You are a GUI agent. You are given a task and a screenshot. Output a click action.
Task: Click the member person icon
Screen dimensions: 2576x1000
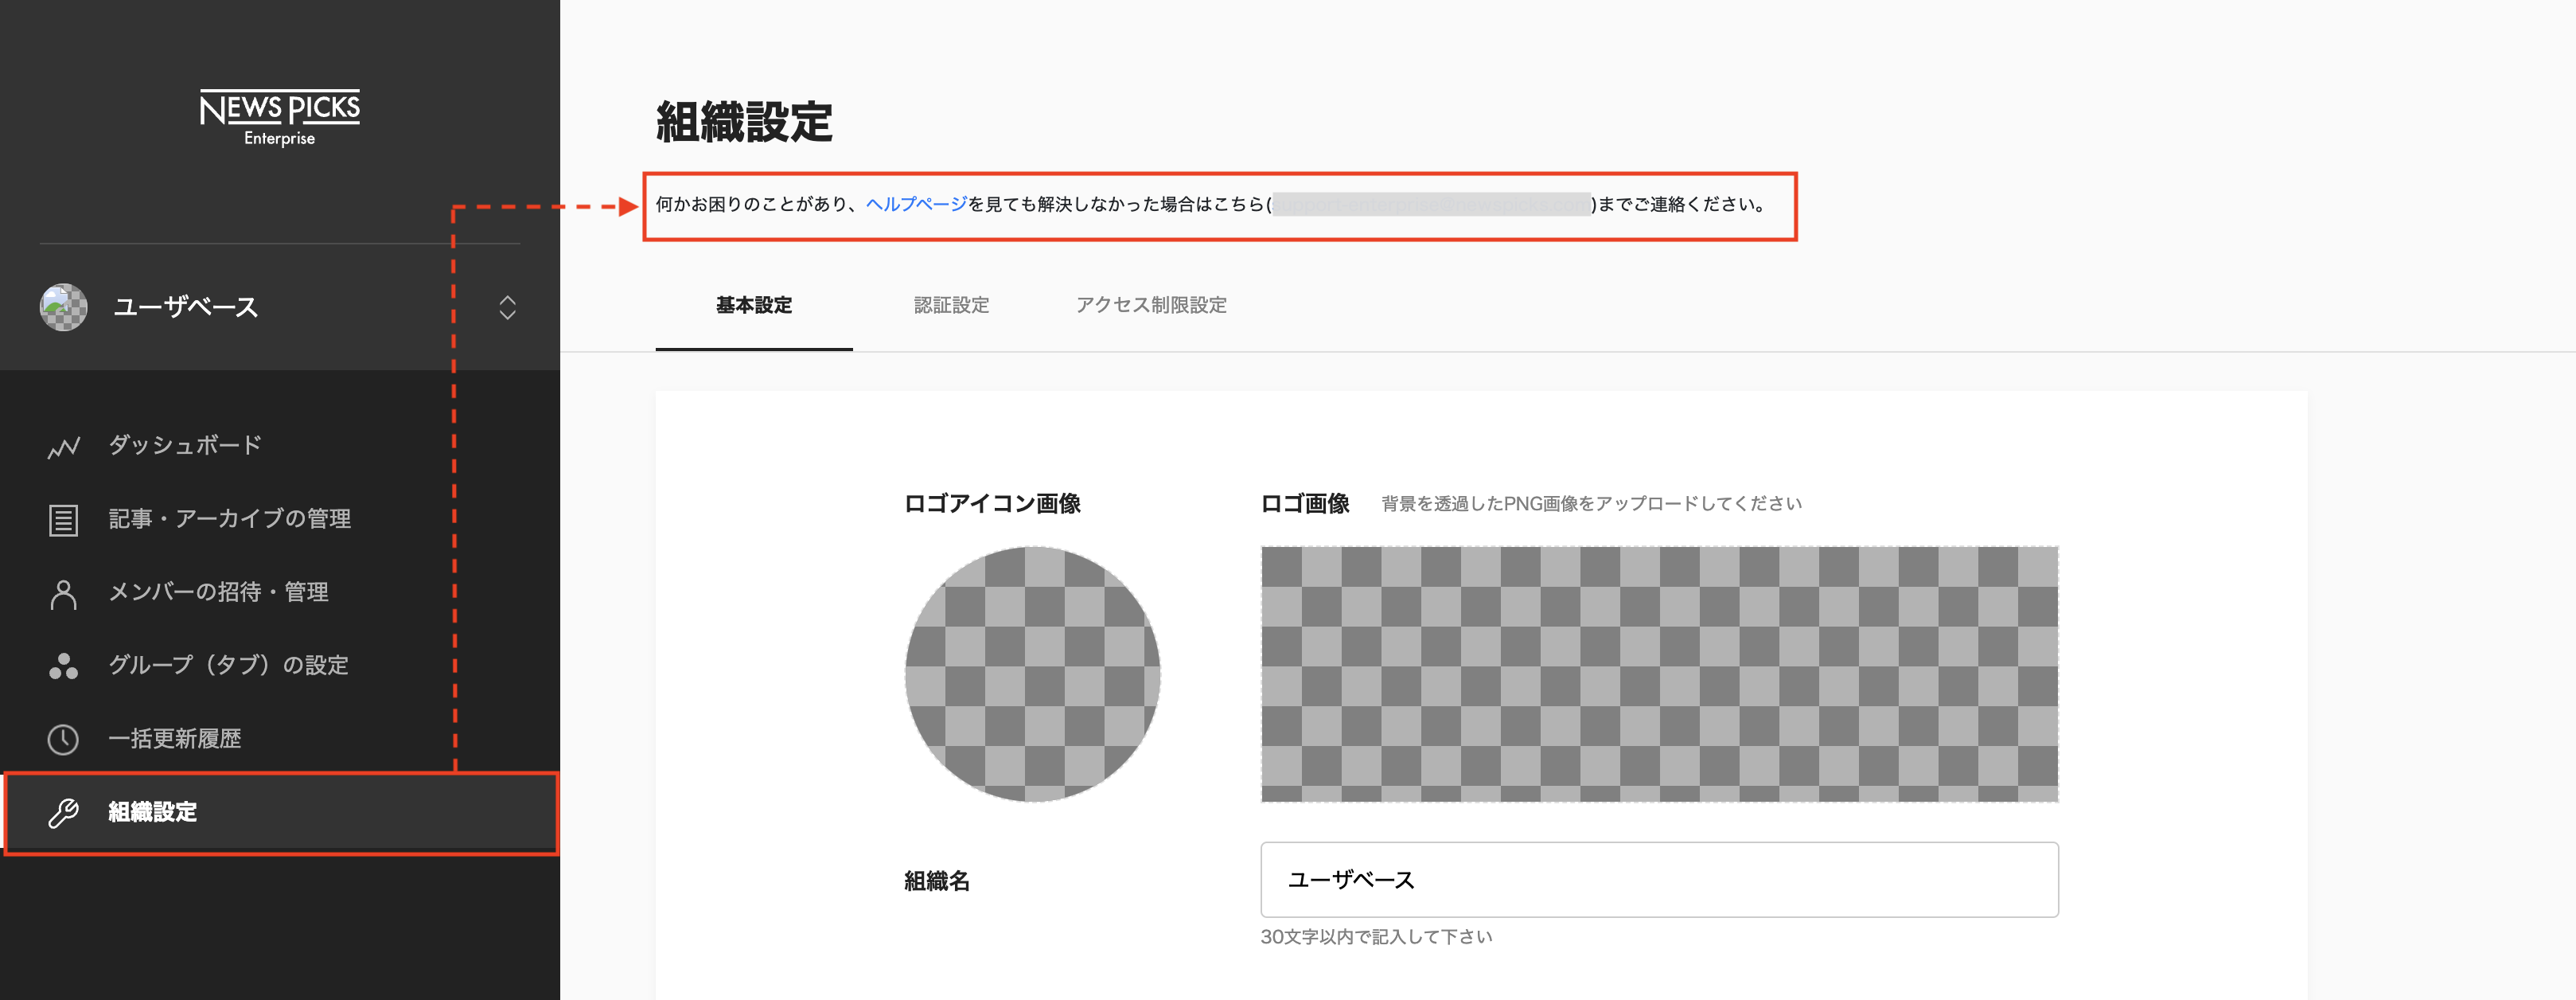63,593
